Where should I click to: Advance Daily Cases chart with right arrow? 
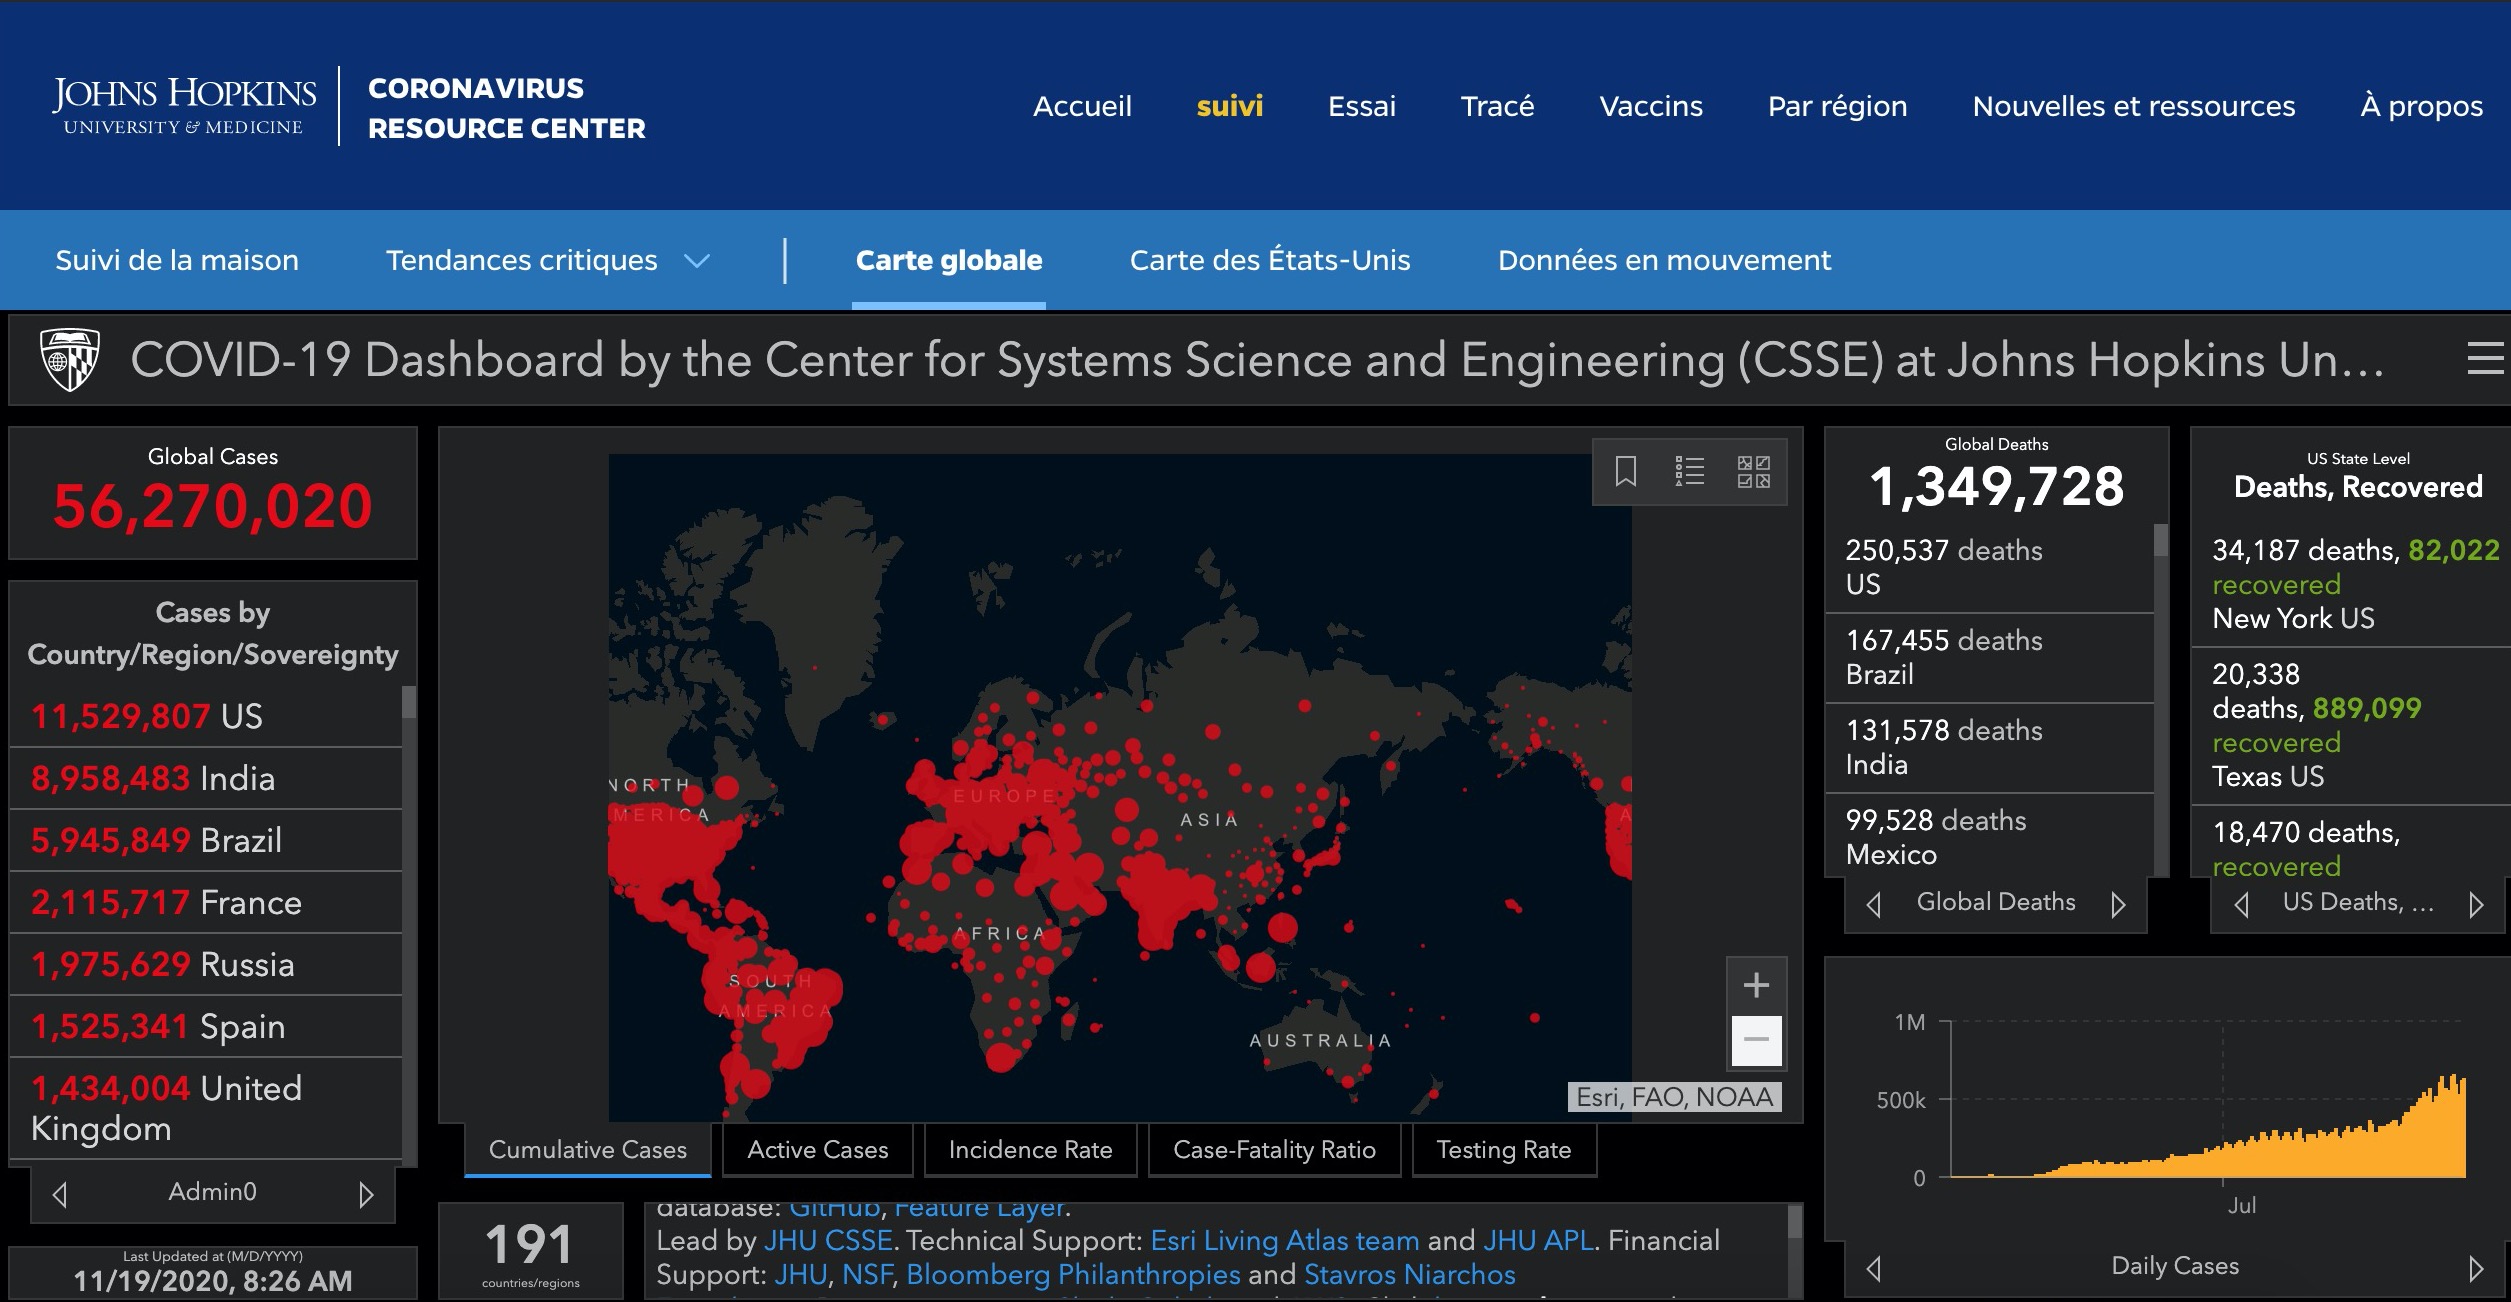[x=2475, y=1268]
